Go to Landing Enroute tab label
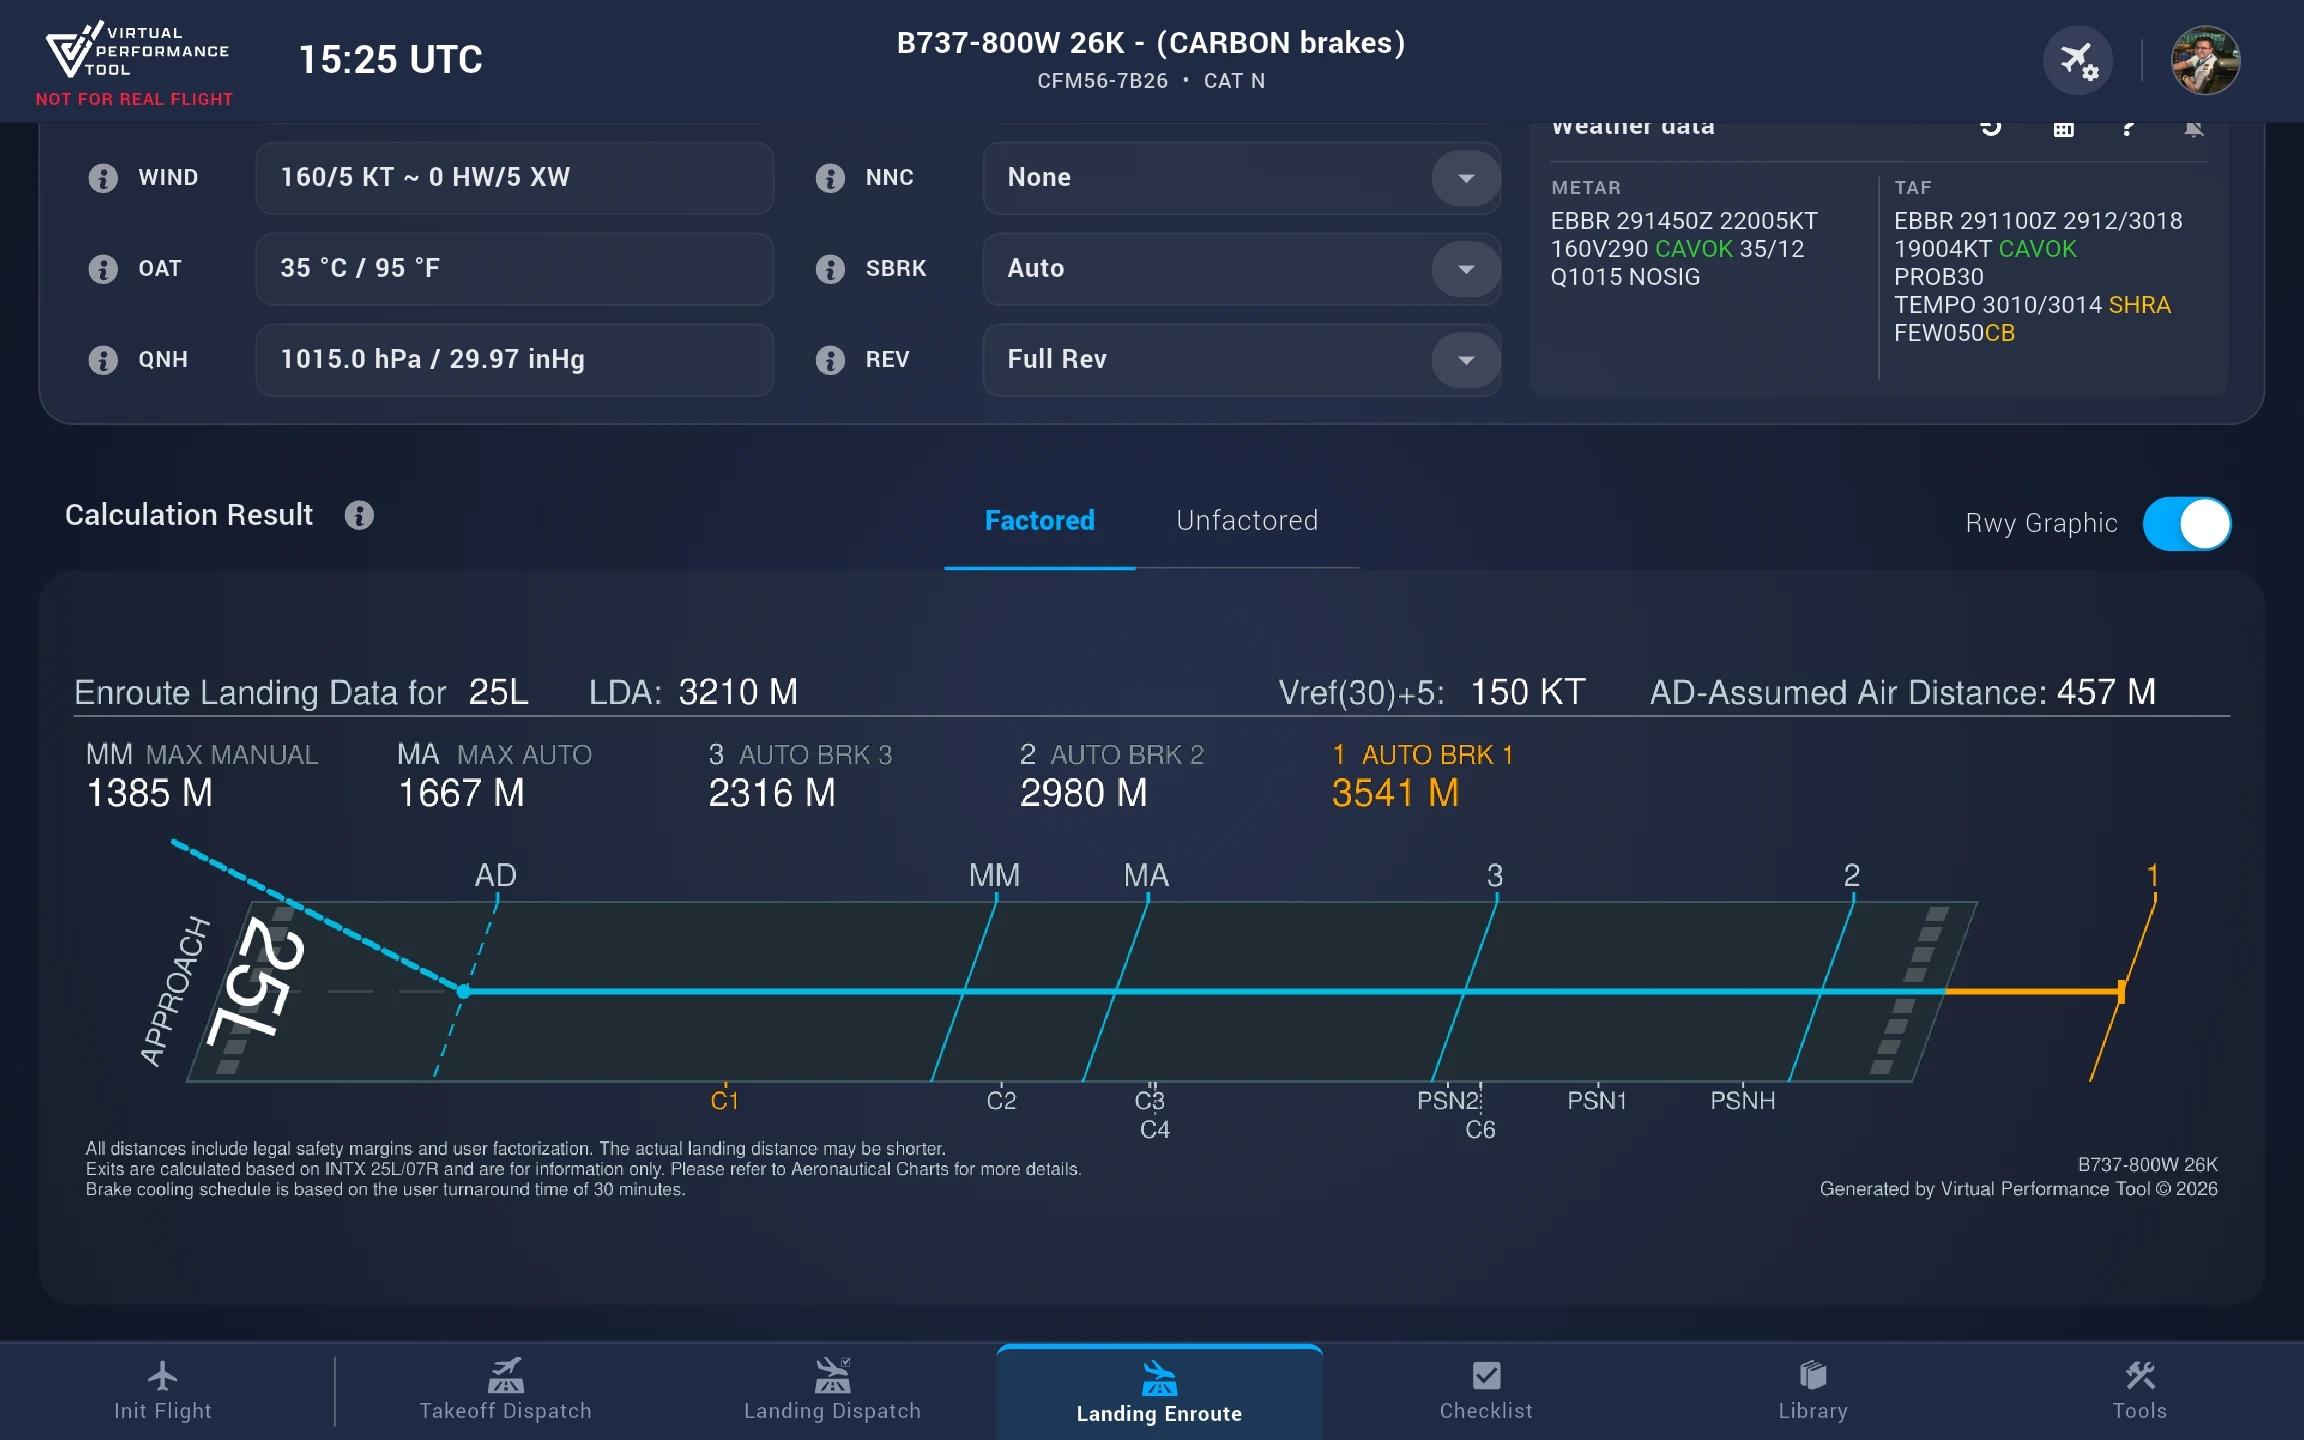Viewport: 2304px width, 1440px height. point(1159,1414)
